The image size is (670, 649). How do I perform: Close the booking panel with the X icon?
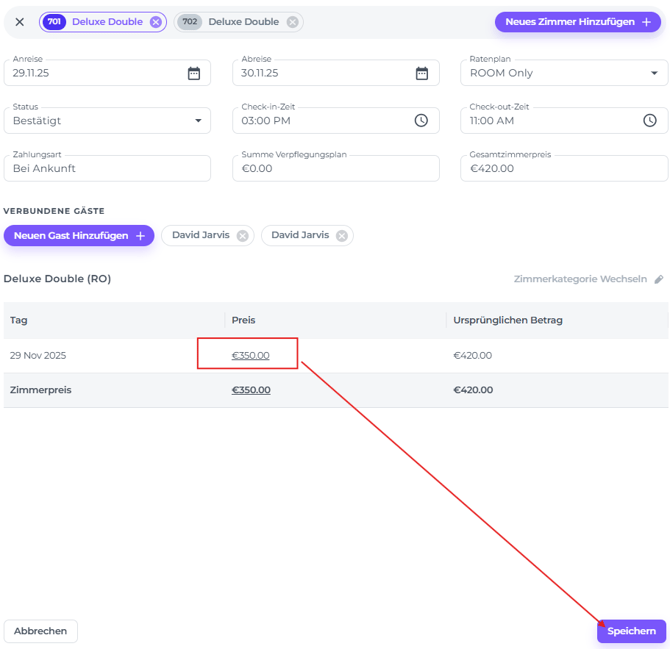(19, 22)
